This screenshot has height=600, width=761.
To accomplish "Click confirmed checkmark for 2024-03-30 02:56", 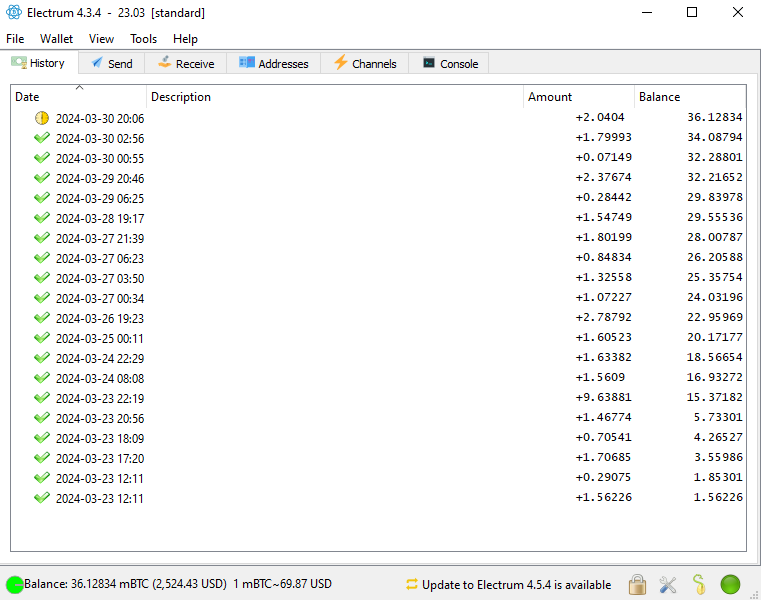I will coord(42,138).
